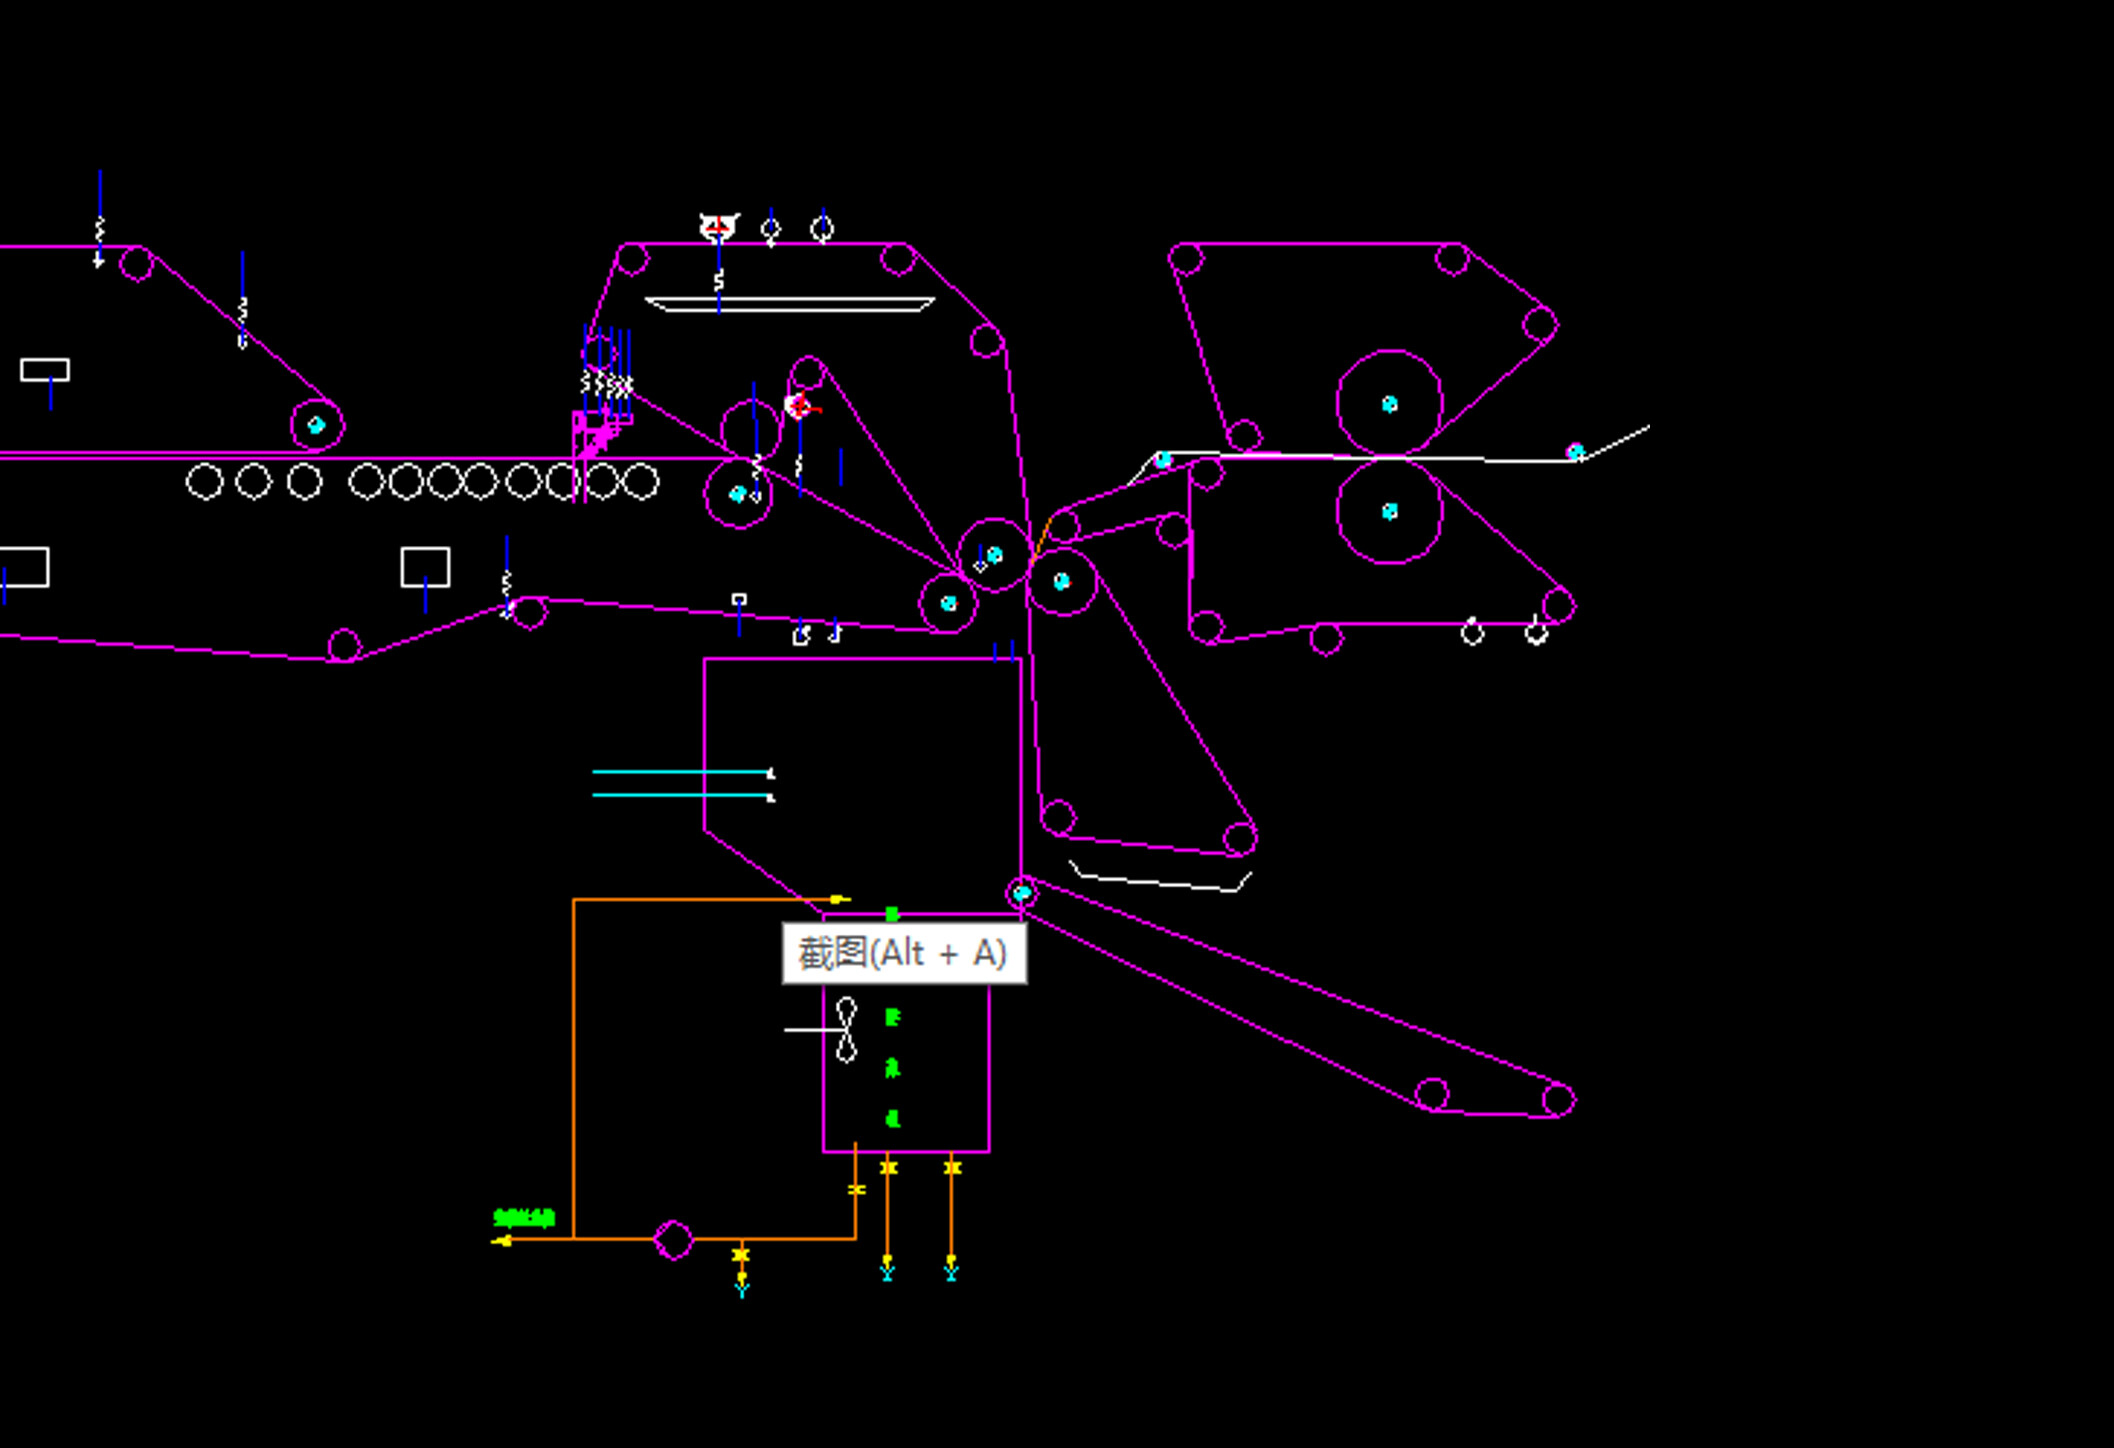This screenshot has height=1448, width=2114.
Task: Click the 截图(Alt + A) tooltip
Action: pyautogui.click(x=904, y=954)
